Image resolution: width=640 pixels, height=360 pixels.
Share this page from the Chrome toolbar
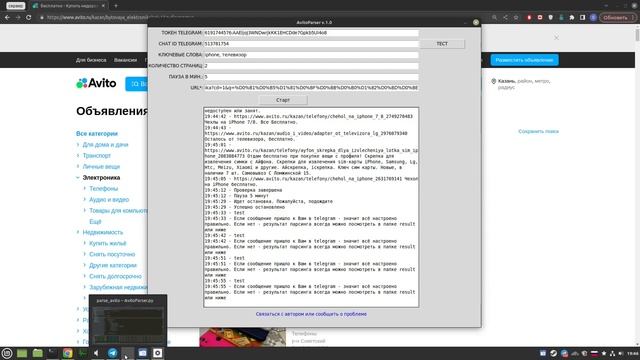click(505, 18)
